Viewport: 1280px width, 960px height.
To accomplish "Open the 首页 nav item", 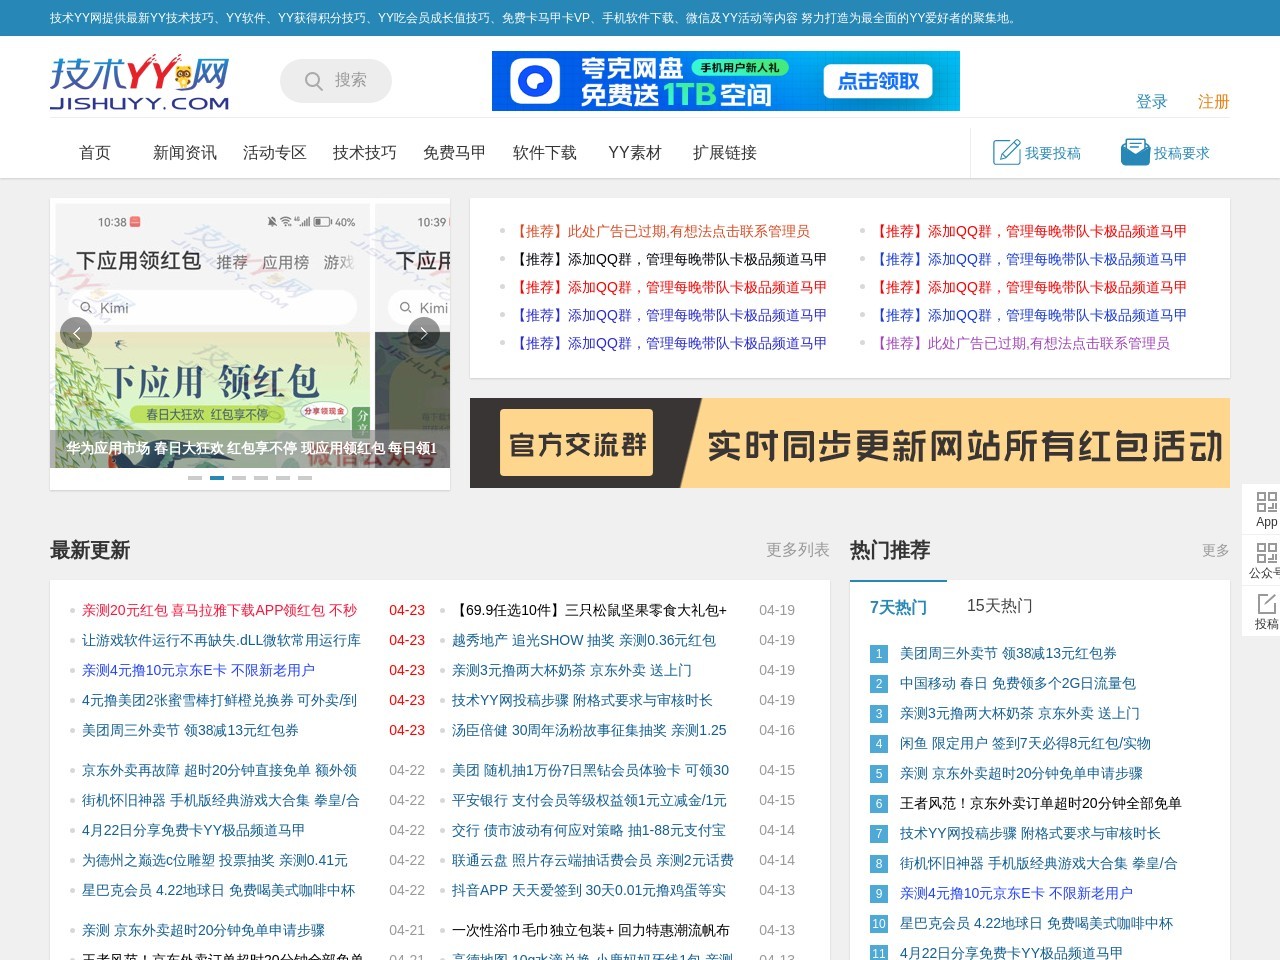I will 95,153.
